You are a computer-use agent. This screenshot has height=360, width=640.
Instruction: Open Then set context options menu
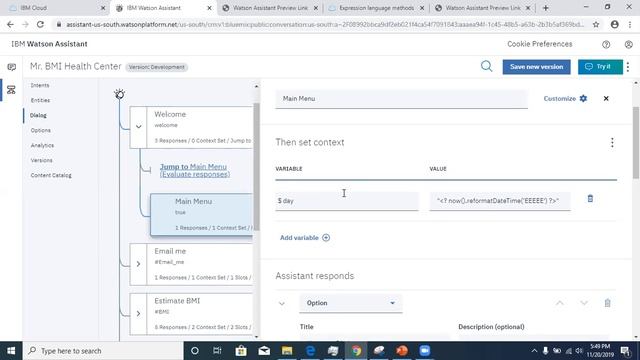tap(612, 142)
